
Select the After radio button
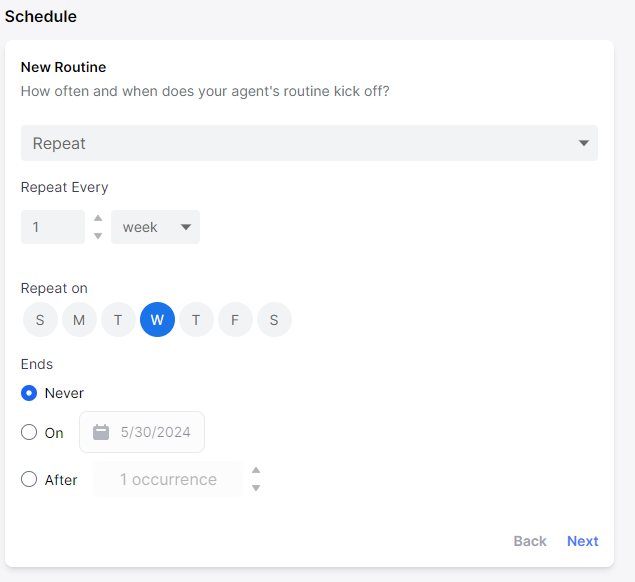(29, 479)
